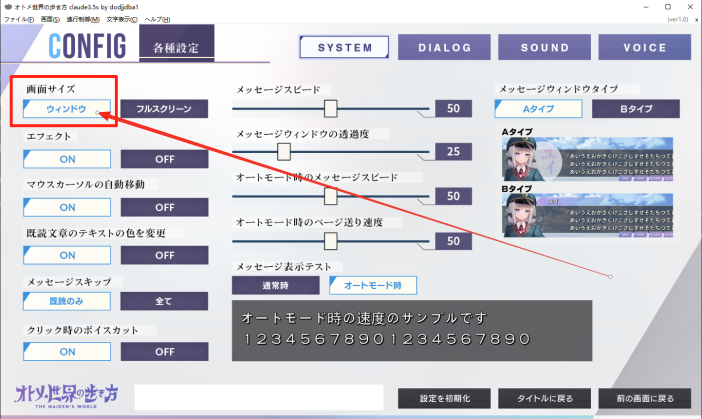
Task: Set メッセージスキップ to 全て
Action: [x=164, y=301]
